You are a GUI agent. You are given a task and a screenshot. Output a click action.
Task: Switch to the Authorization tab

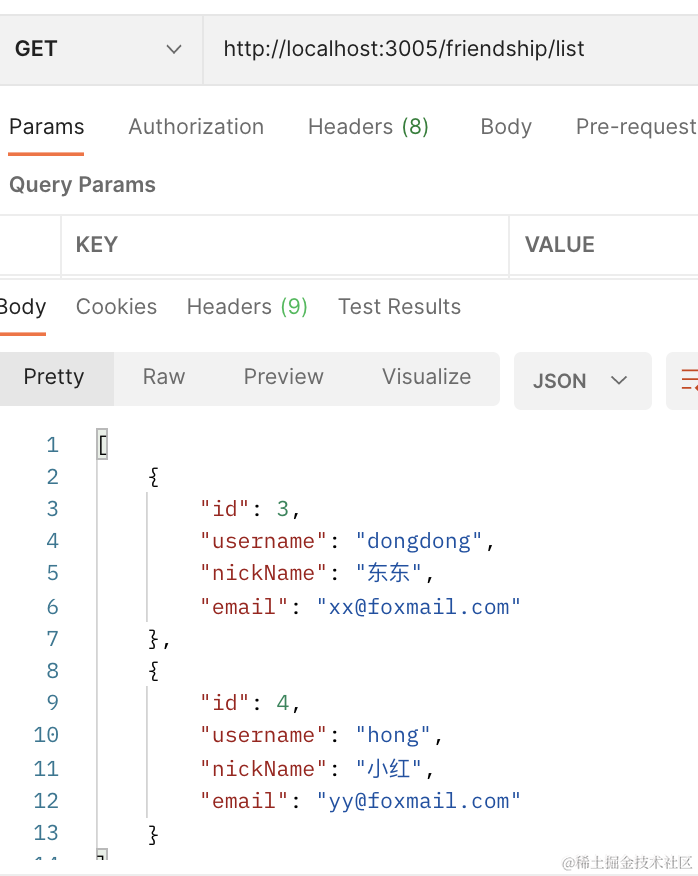coord(196,127)
